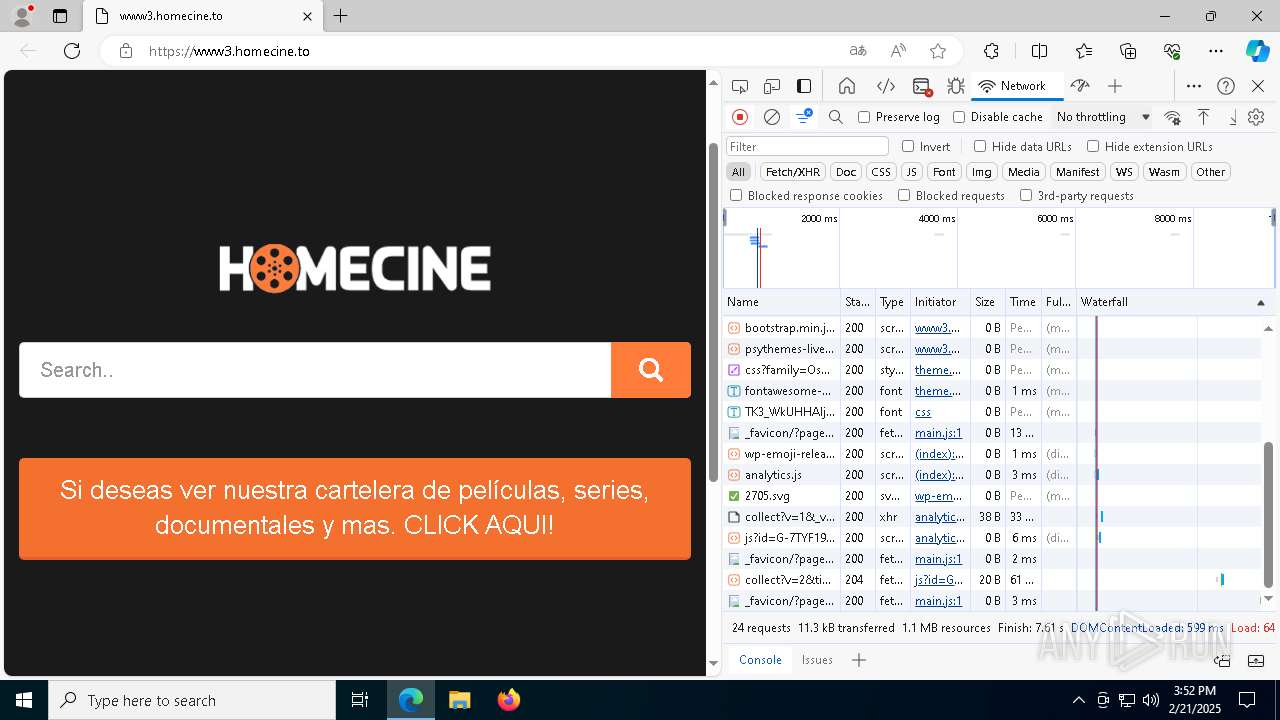Switch to the Console drawer tab
The height and width of the screenshot is (720, 1280).
click(x=760, y=660)
